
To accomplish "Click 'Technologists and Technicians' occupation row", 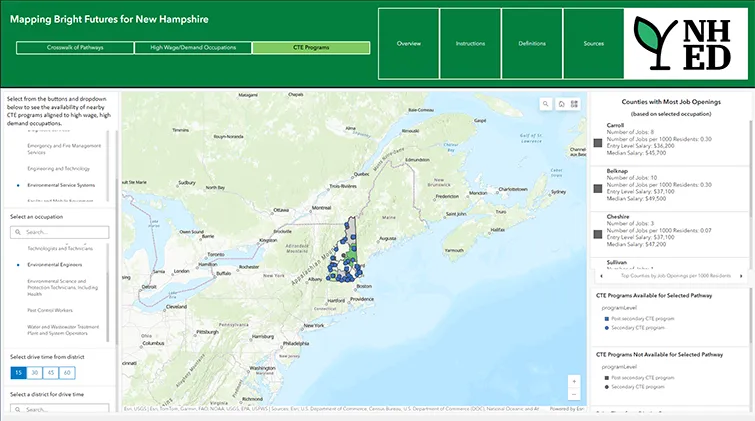I will click(58, 249).
